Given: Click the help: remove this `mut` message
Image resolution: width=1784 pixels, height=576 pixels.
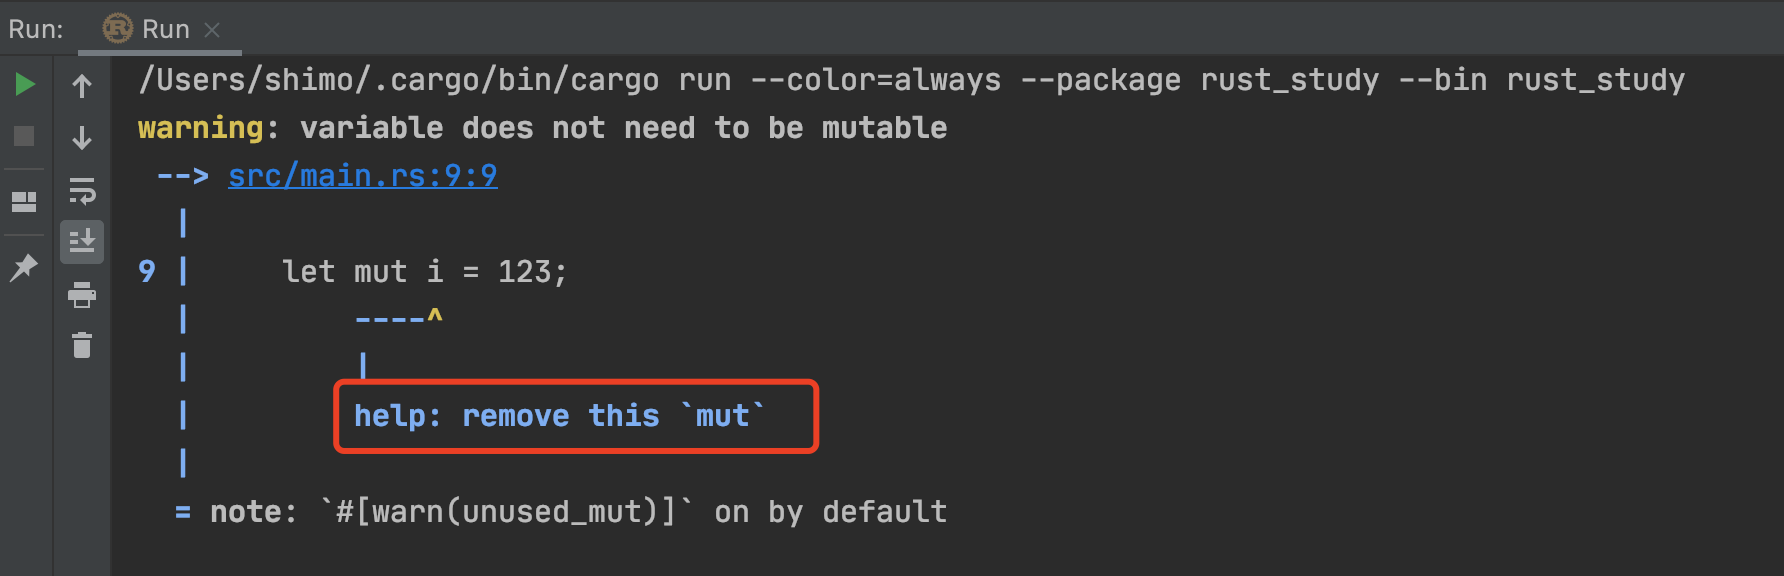Looking at the screenshot, I should coord(559,416).
